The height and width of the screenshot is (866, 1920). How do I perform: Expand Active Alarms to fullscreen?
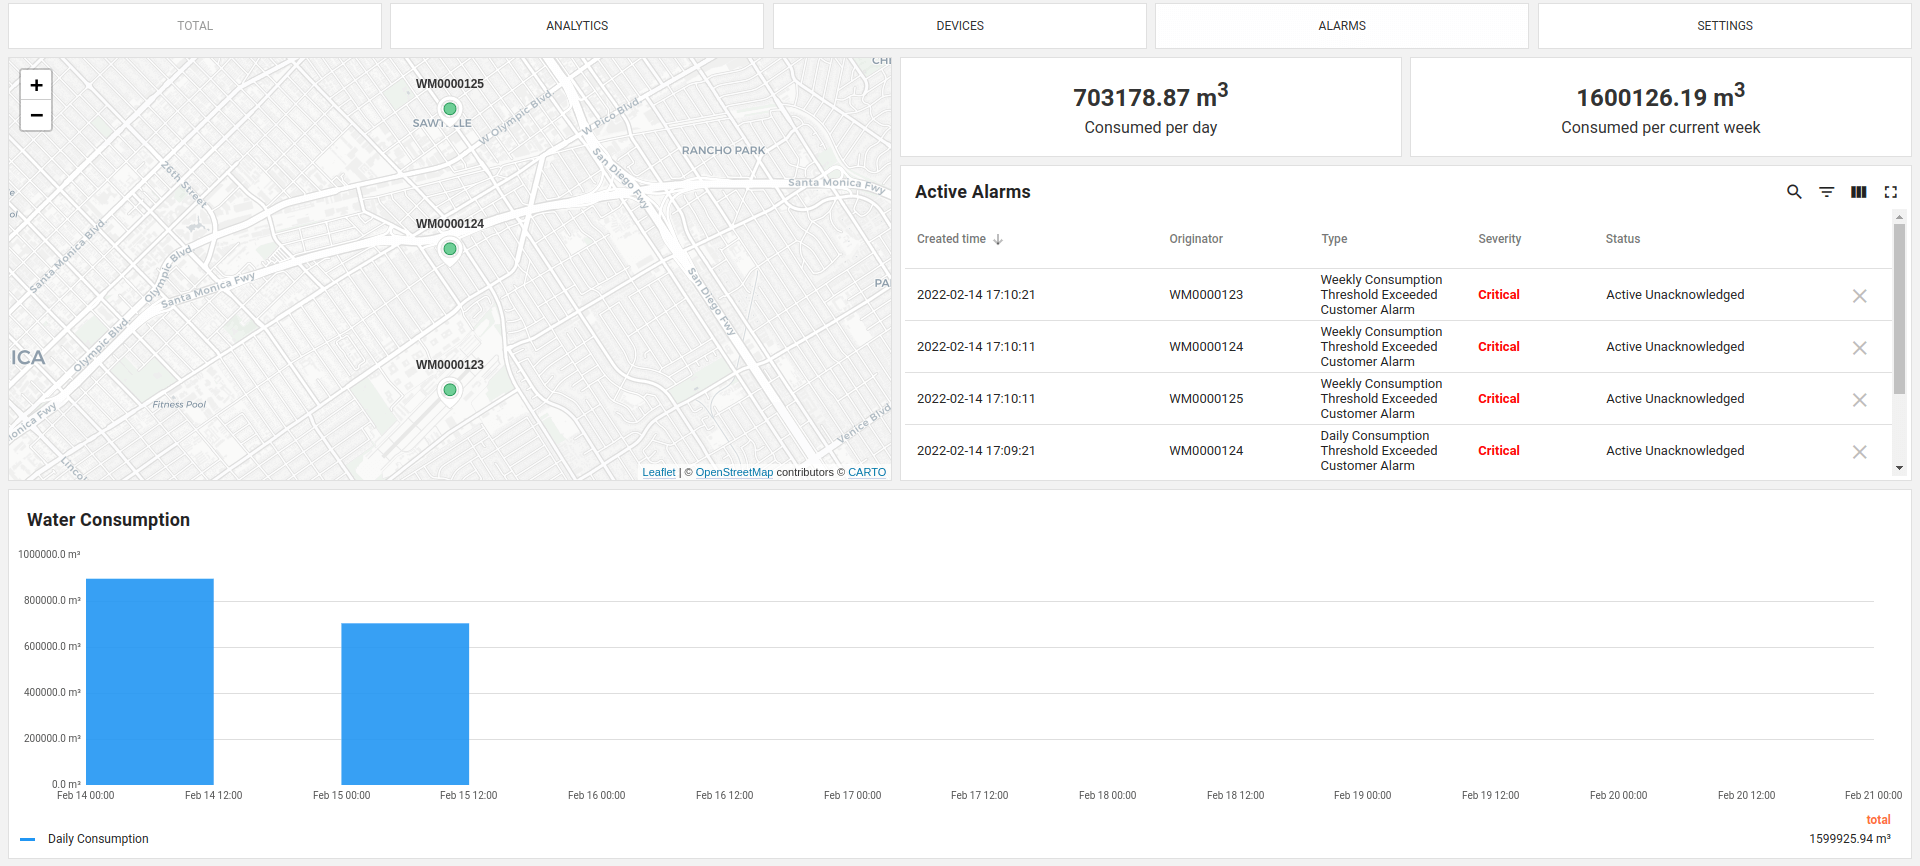tap(1890, 192)
